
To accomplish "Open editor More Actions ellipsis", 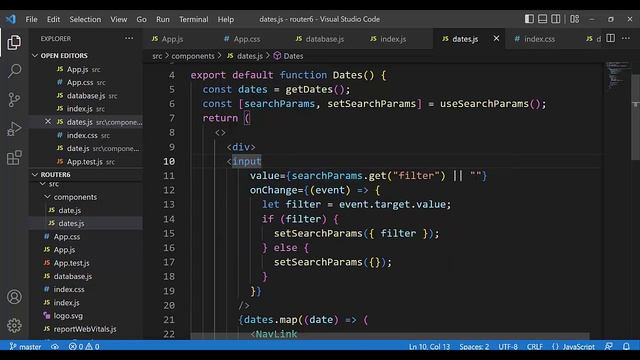I will (x=626, y=38).
